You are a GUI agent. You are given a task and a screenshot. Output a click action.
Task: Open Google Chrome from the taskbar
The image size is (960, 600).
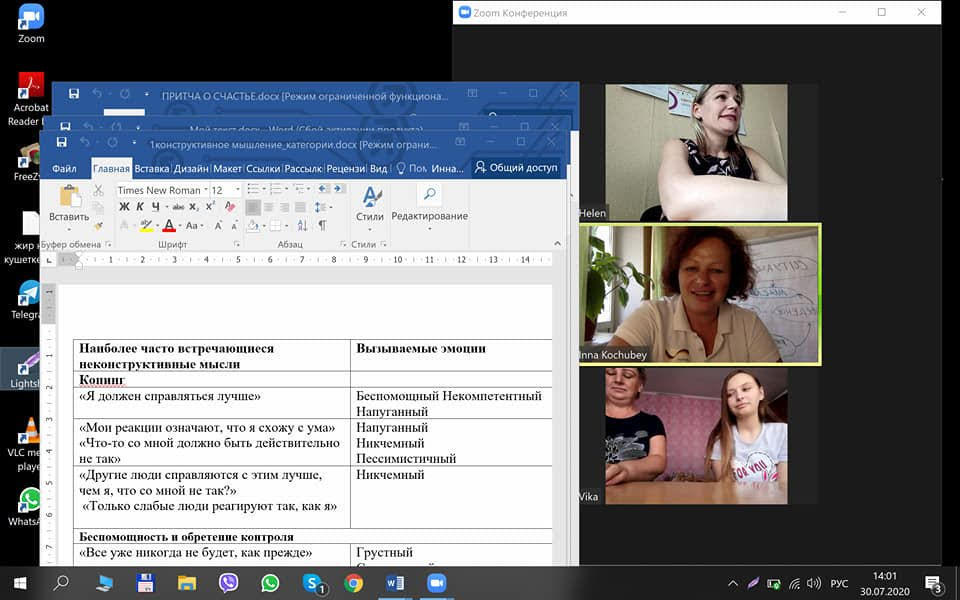coord(353,583)
